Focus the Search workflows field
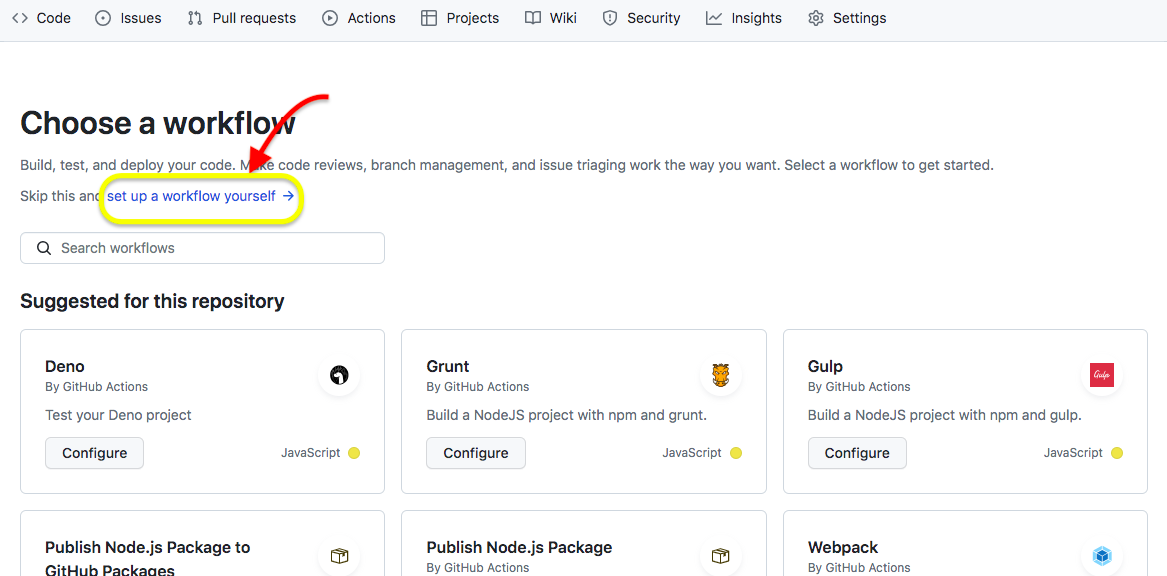1167x576 pixels. coord(202,248)
